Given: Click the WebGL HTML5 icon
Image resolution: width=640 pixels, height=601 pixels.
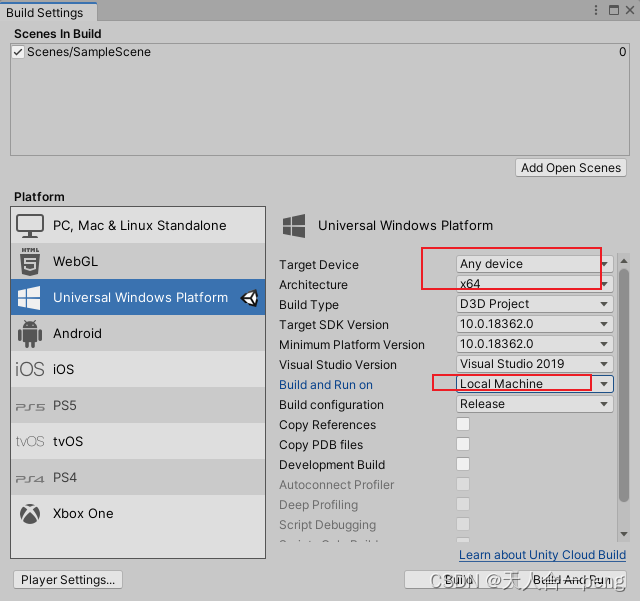Looking at the screenshot, I should click(30, 261).
